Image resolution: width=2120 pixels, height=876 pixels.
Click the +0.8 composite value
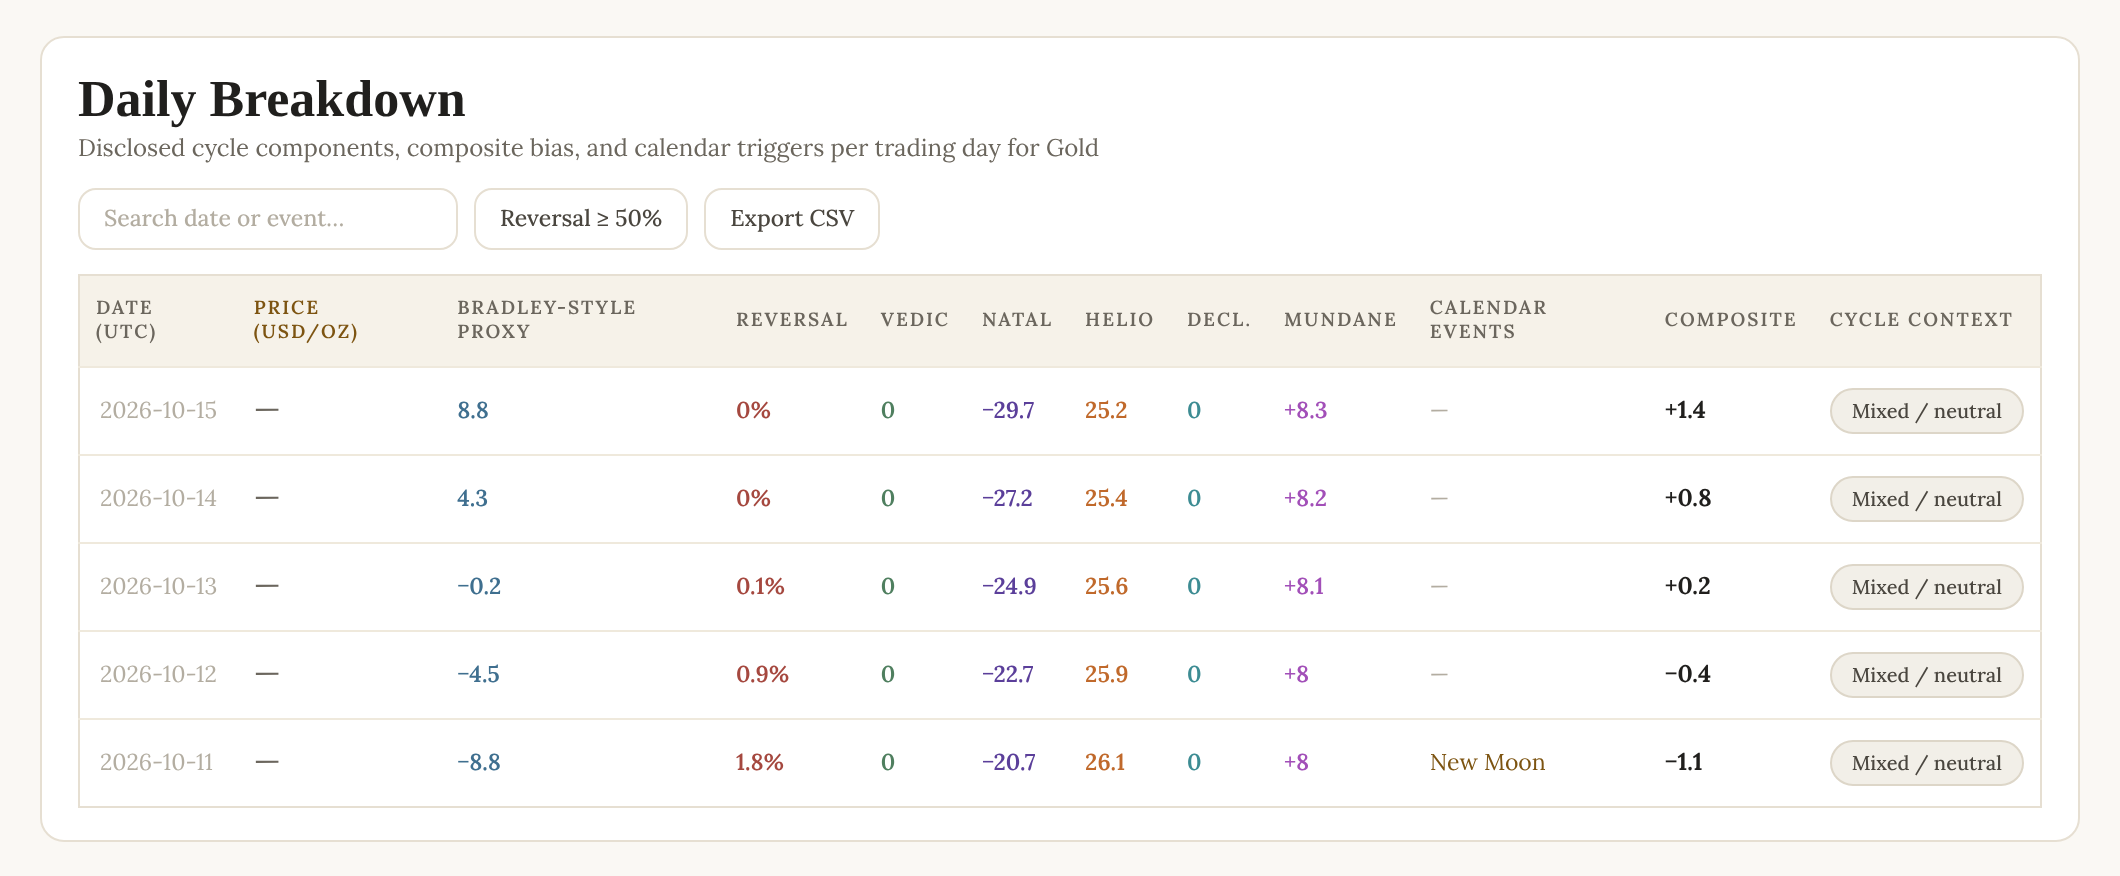click(x=1688, y=499)
